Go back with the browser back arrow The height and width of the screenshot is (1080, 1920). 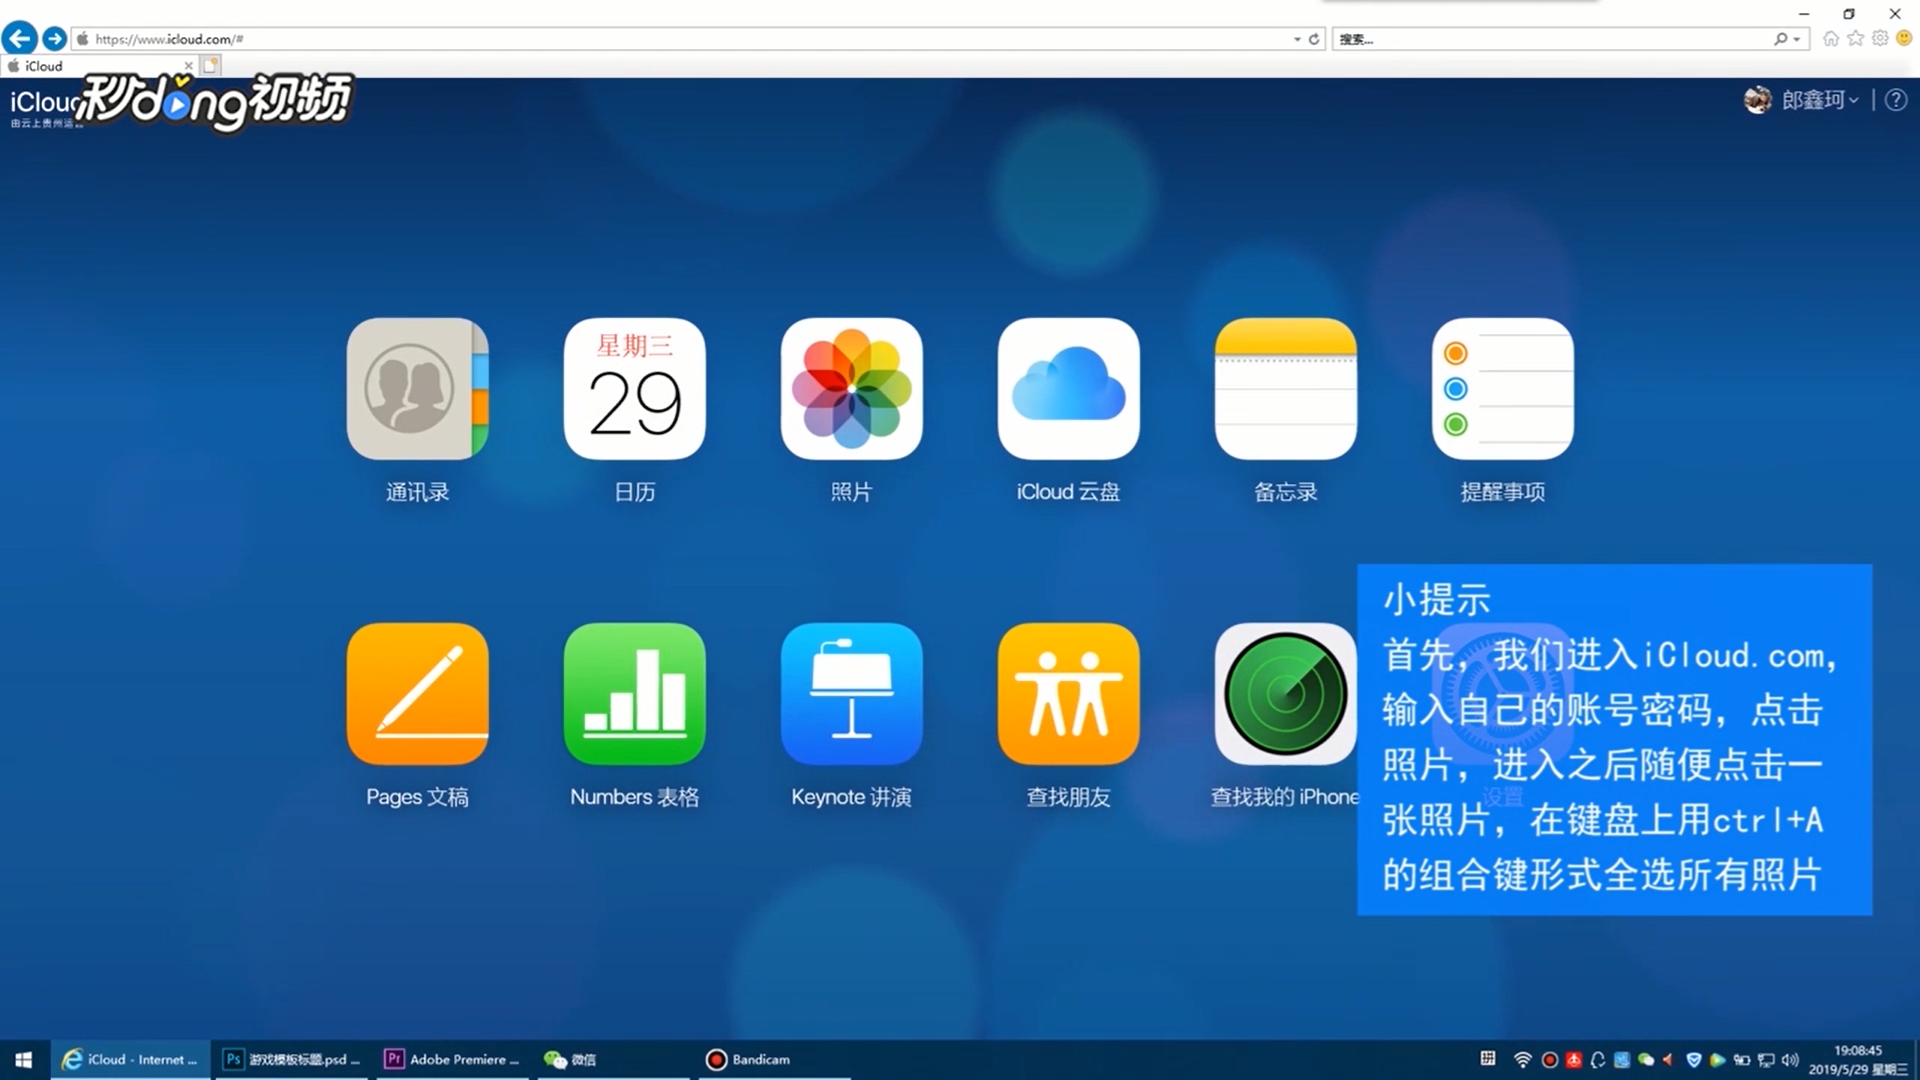click(x=20, y=38)
